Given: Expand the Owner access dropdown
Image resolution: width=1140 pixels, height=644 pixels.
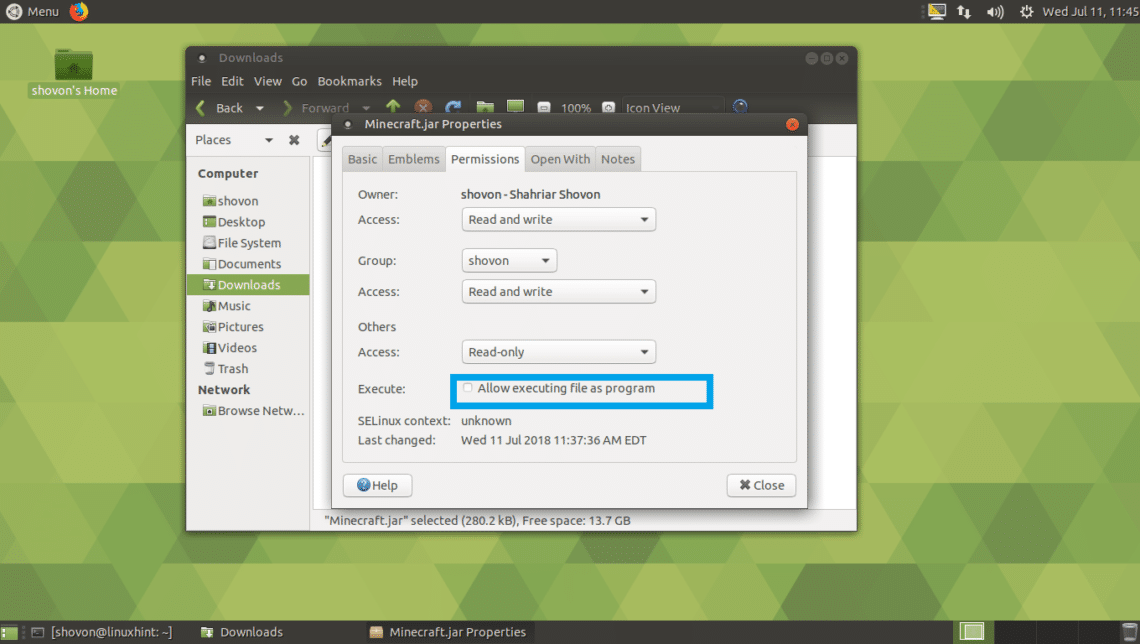Looking at the screenshot, I should [558, 220].
